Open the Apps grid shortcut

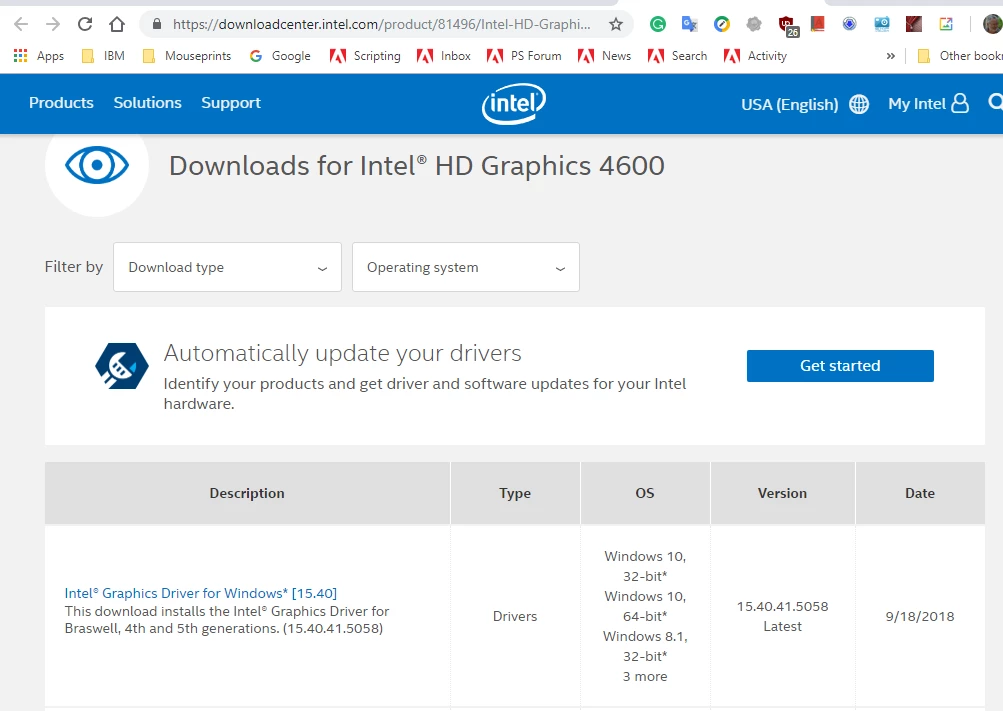pyautogui.click(x=38, y=56)
